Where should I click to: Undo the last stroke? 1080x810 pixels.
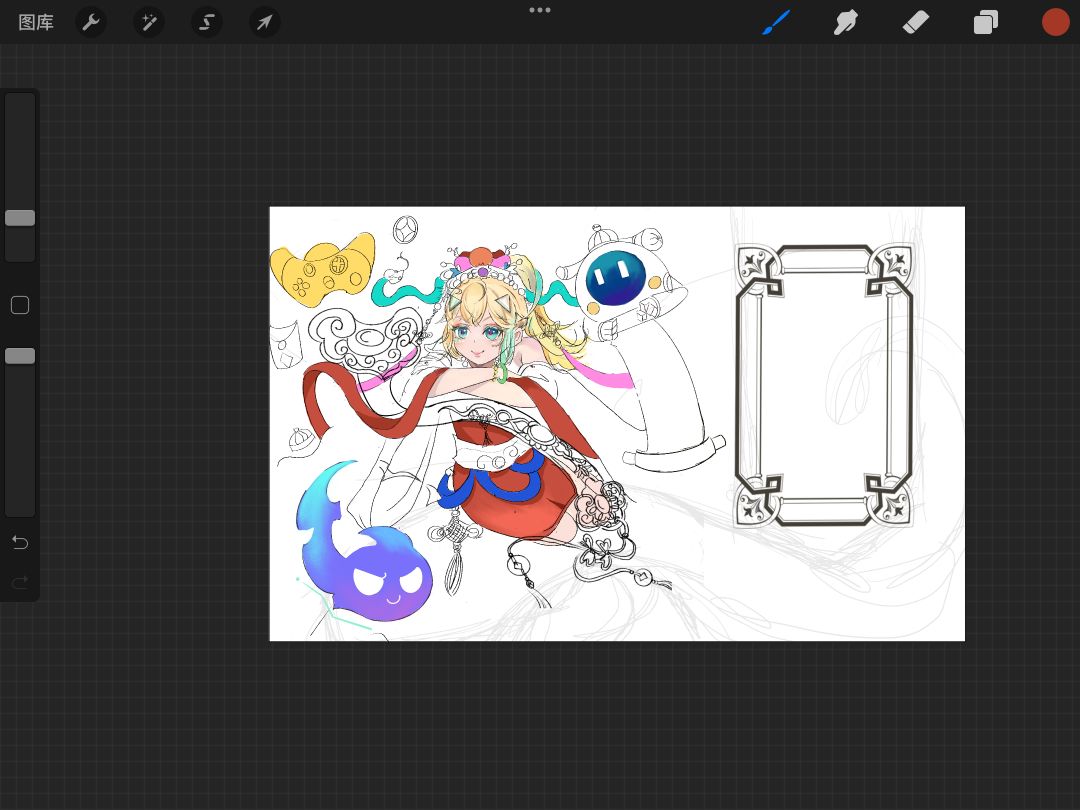[x=20, y=542]
